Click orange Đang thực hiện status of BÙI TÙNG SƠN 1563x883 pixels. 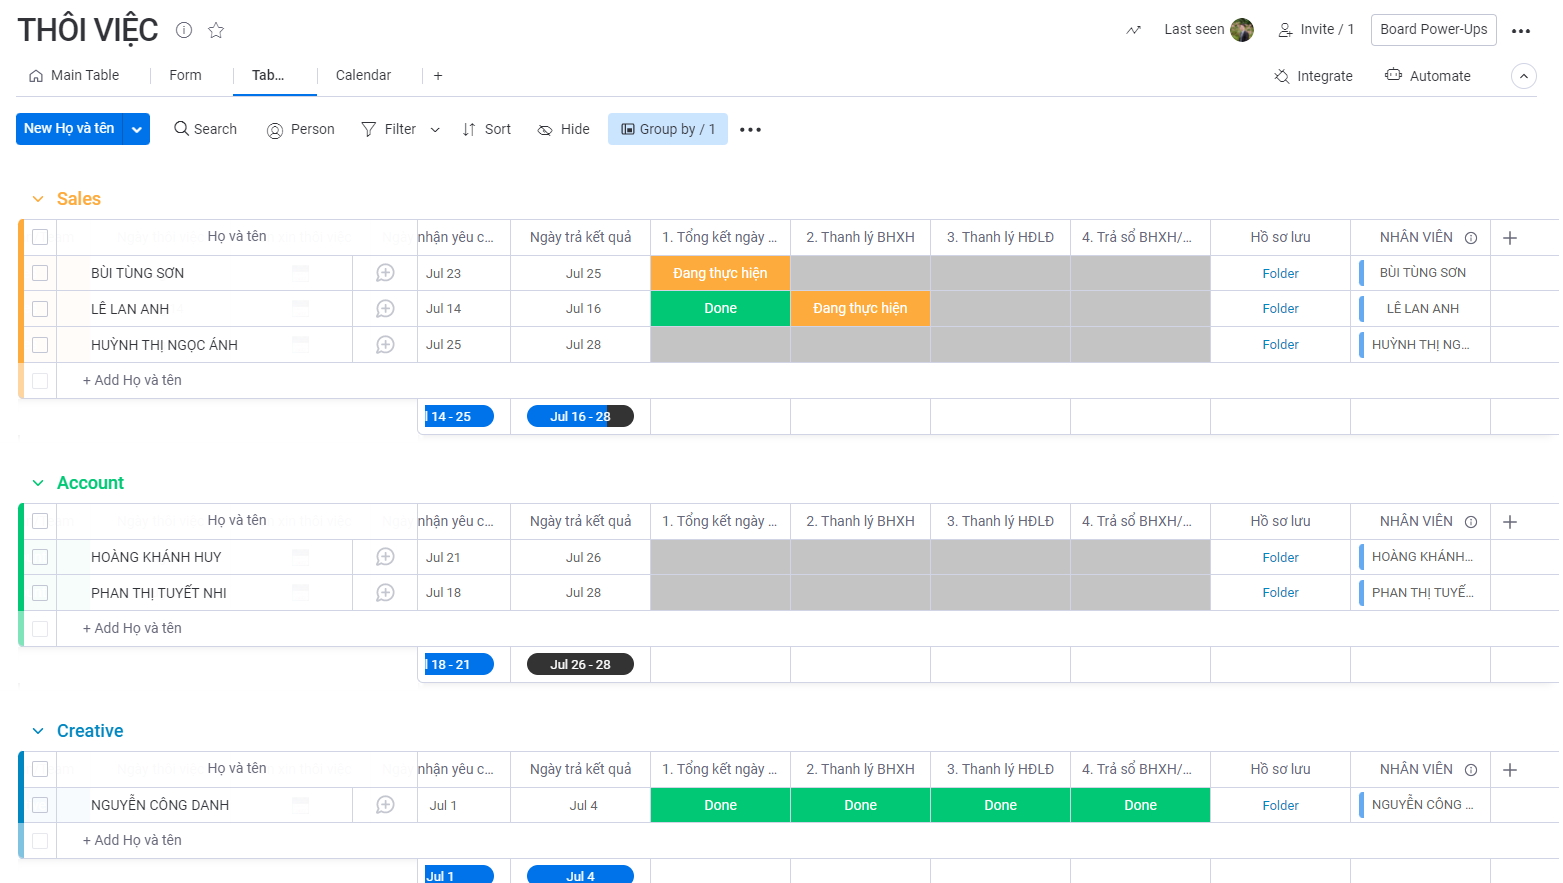[720, 273]
